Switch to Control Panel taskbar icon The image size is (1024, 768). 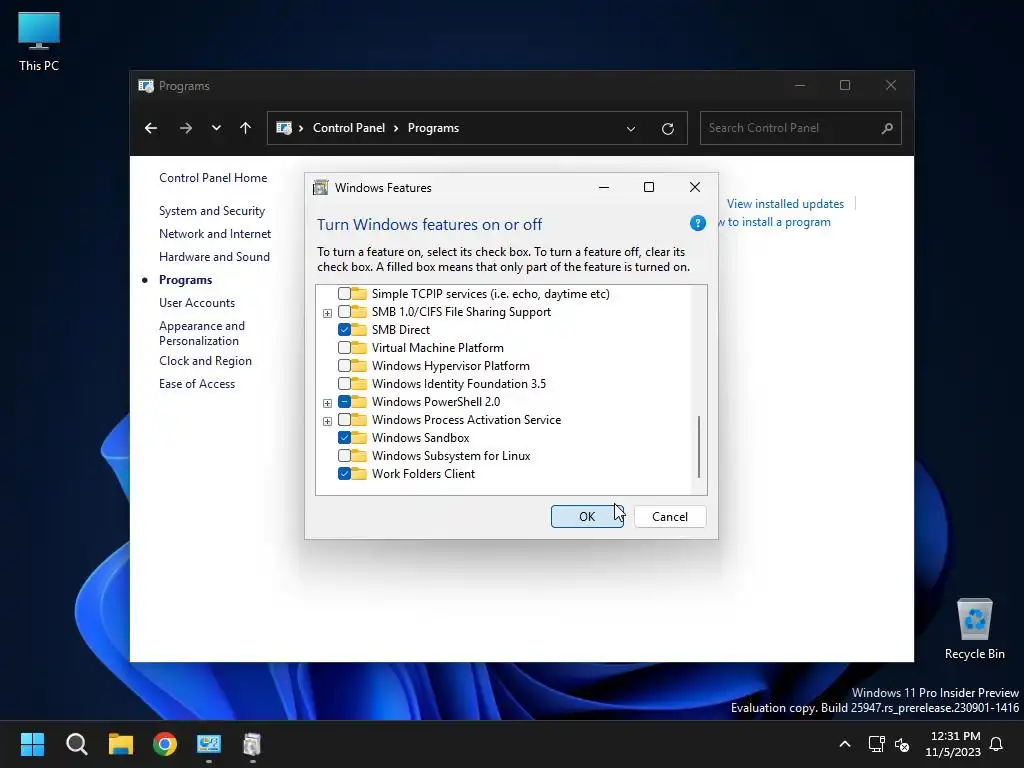click(209, 744)
